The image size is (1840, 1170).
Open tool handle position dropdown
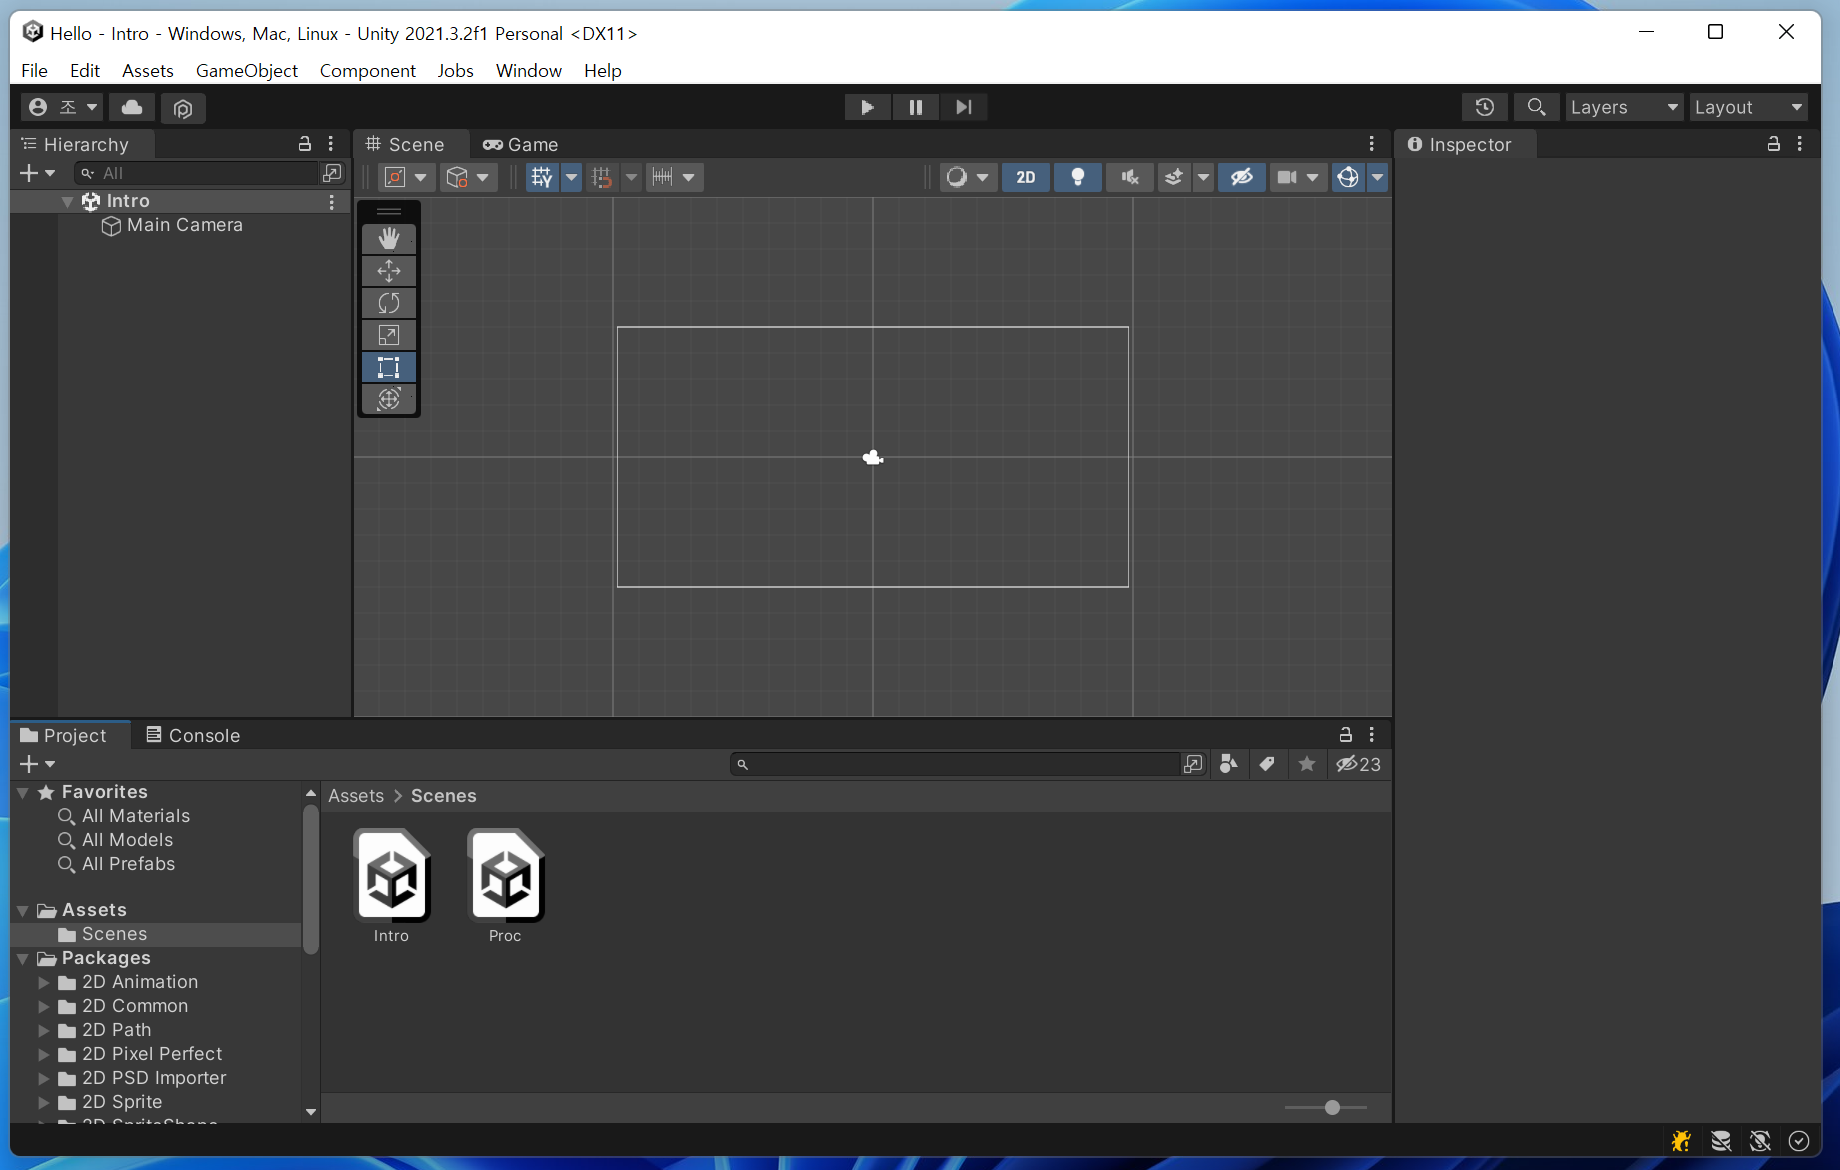tap(405, 177)
